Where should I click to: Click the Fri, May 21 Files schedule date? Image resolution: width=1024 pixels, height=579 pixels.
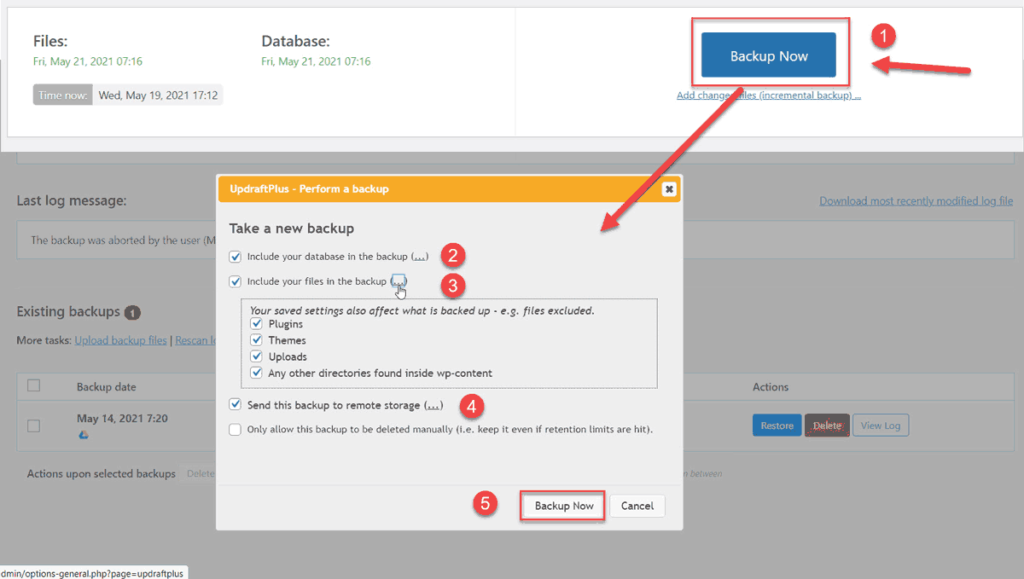[88, 61]
